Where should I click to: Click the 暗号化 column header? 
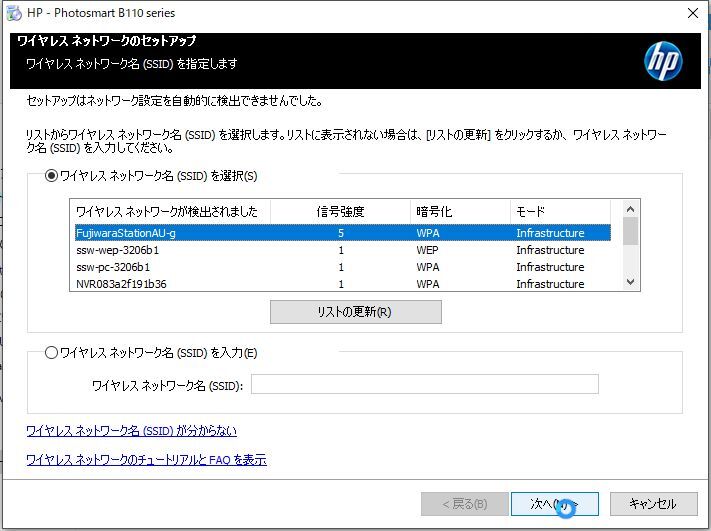(x=460, y=211)
